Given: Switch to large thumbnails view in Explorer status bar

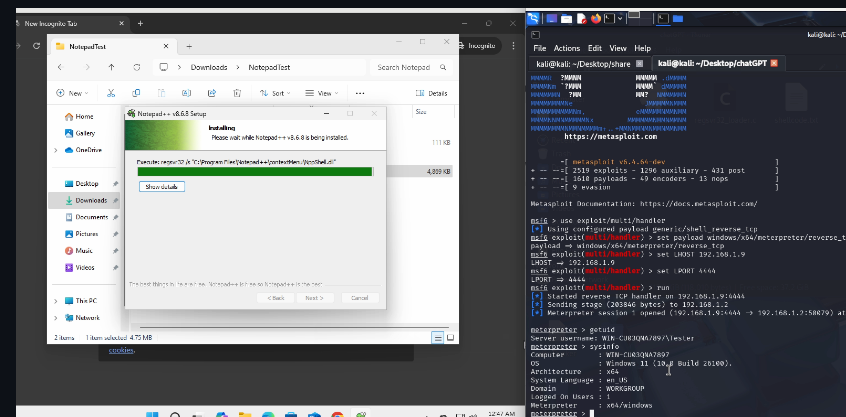Looking at the screenshot, I should coord(450,338).
